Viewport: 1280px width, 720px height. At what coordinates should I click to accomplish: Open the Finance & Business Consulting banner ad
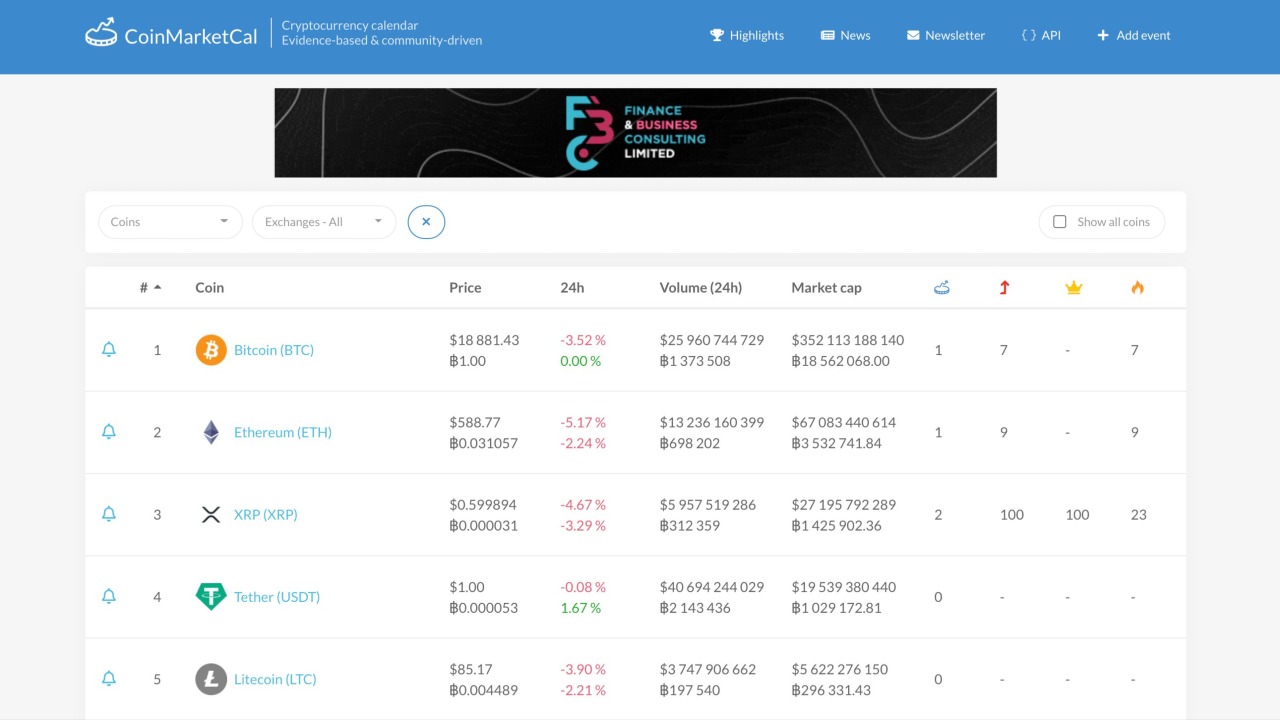[x=636, y=133]
